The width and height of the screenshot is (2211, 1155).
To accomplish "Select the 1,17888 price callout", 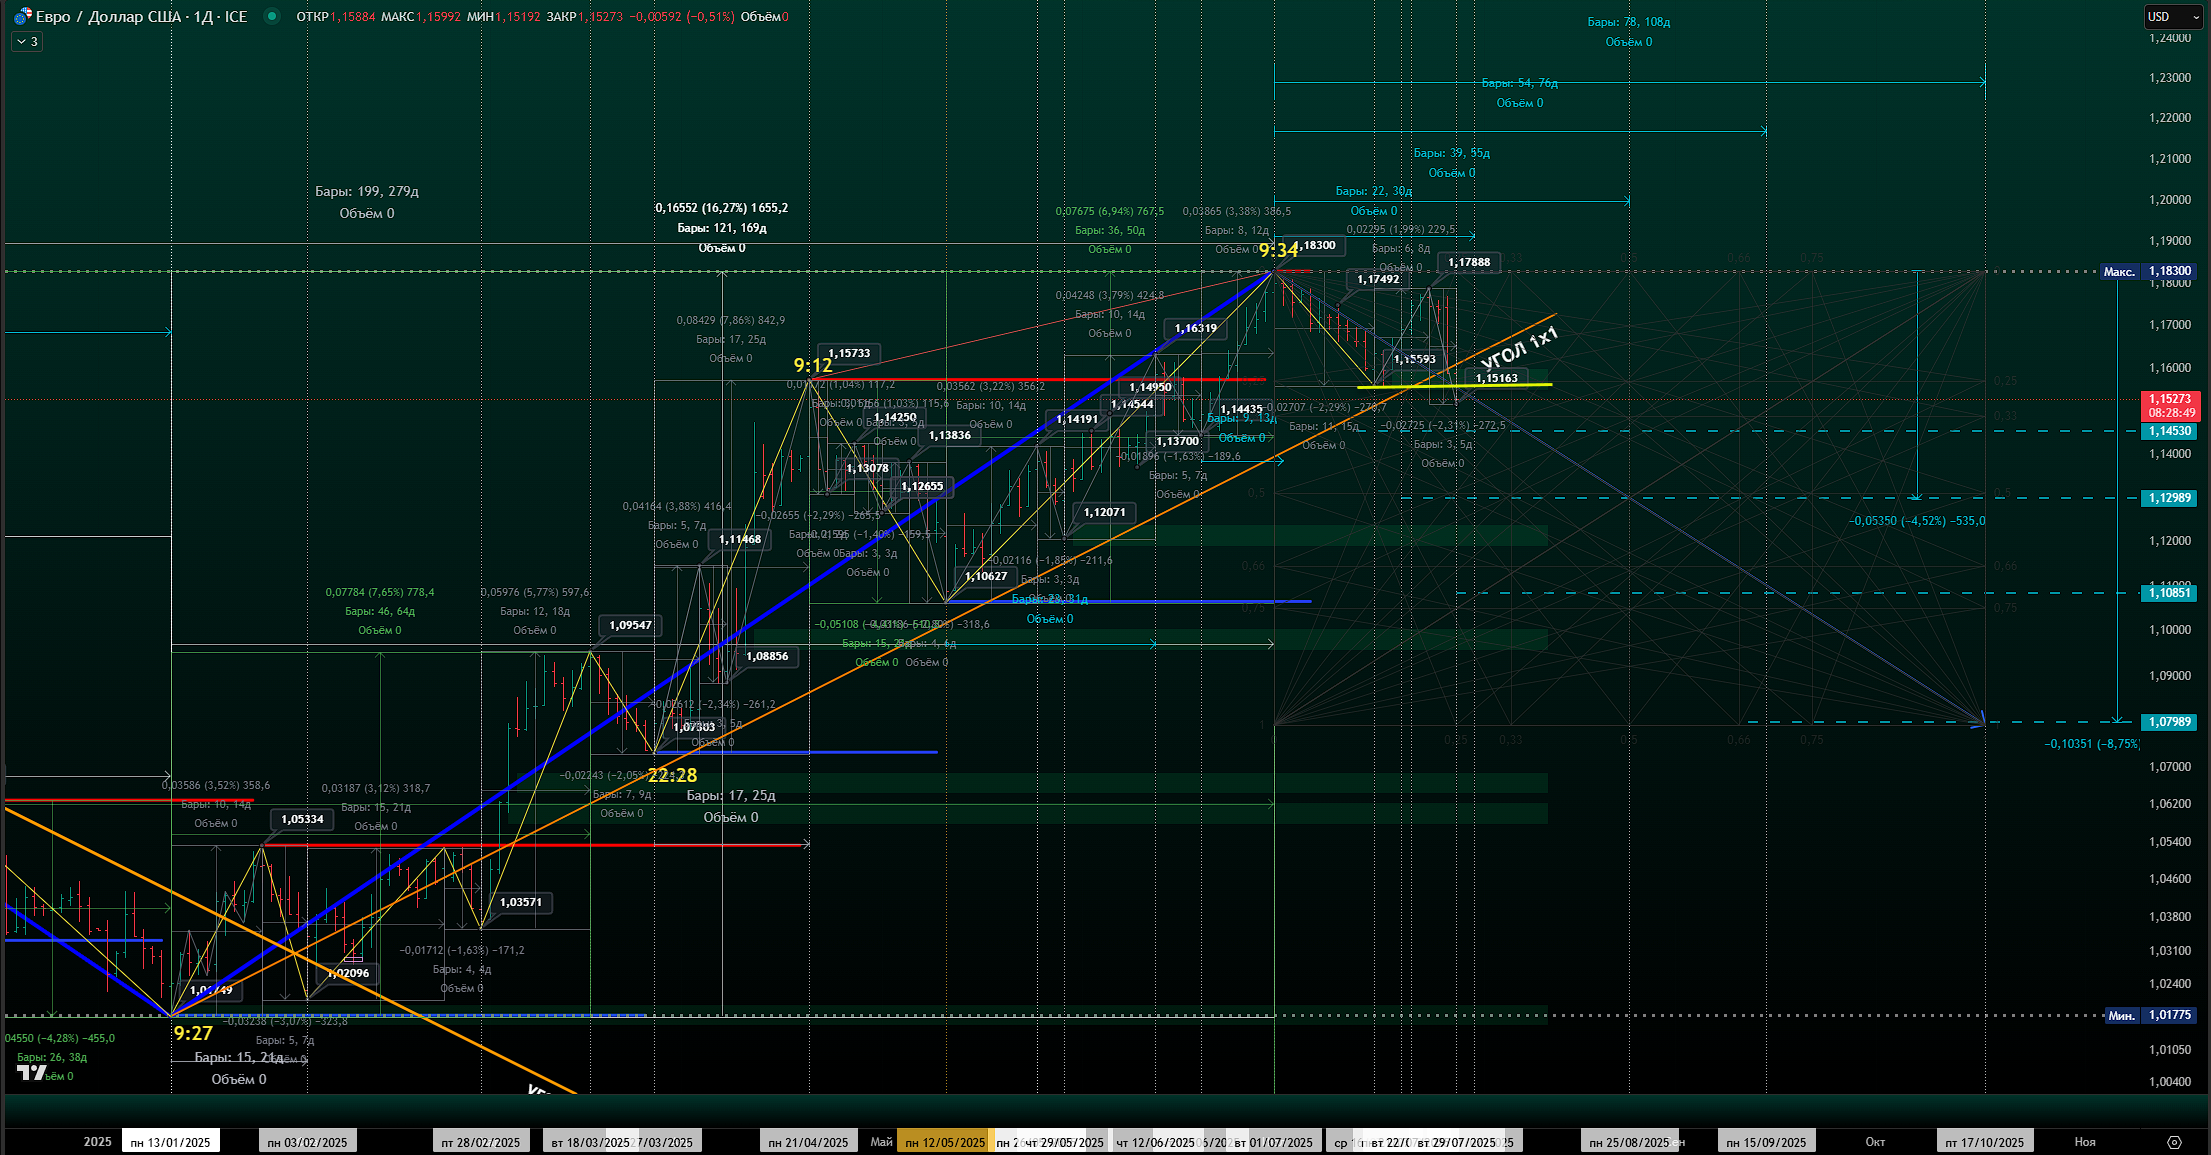I will point(1469,262).
